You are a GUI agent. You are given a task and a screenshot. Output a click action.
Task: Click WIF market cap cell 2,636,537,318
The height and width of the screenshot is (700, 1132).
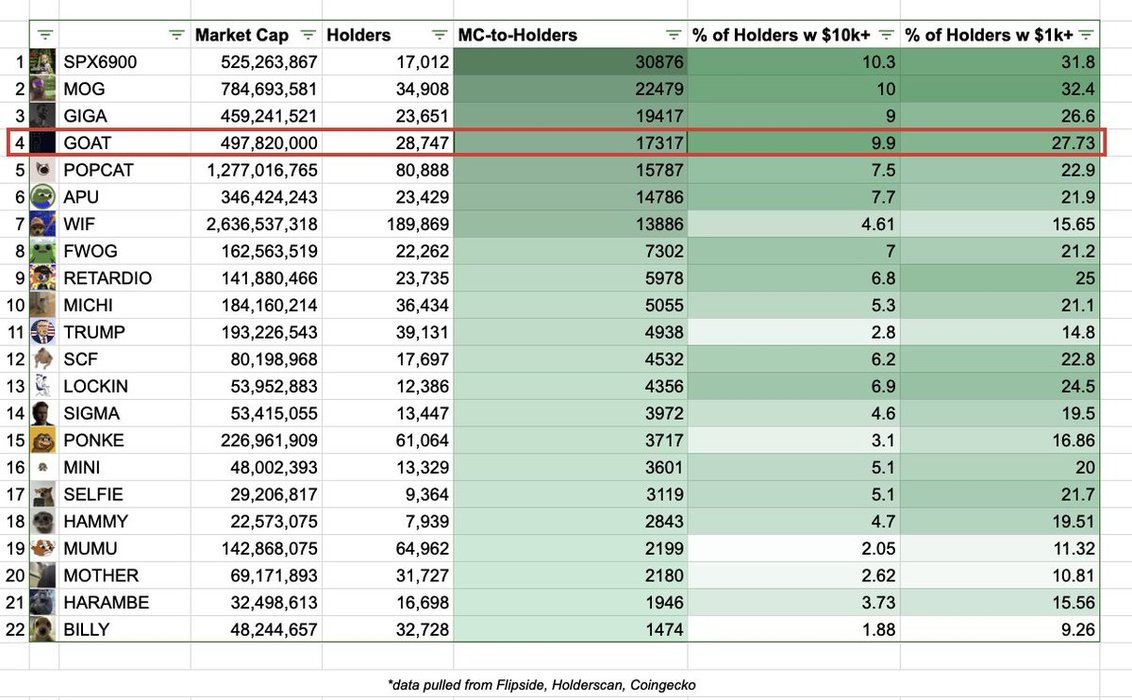click(x=256, y=224)
